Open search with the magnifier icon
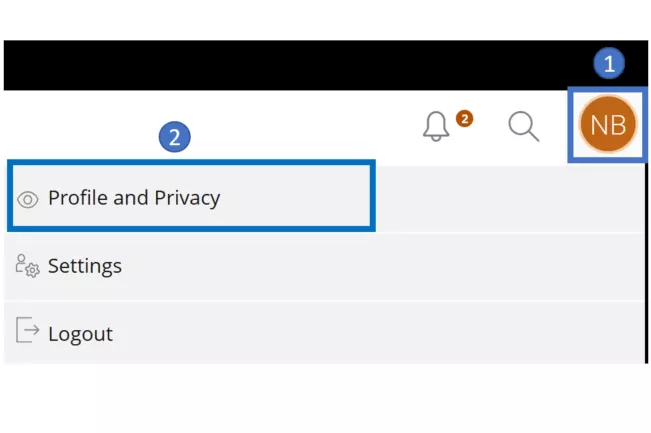This screenshot has width=651, height=433. (523, 127)
